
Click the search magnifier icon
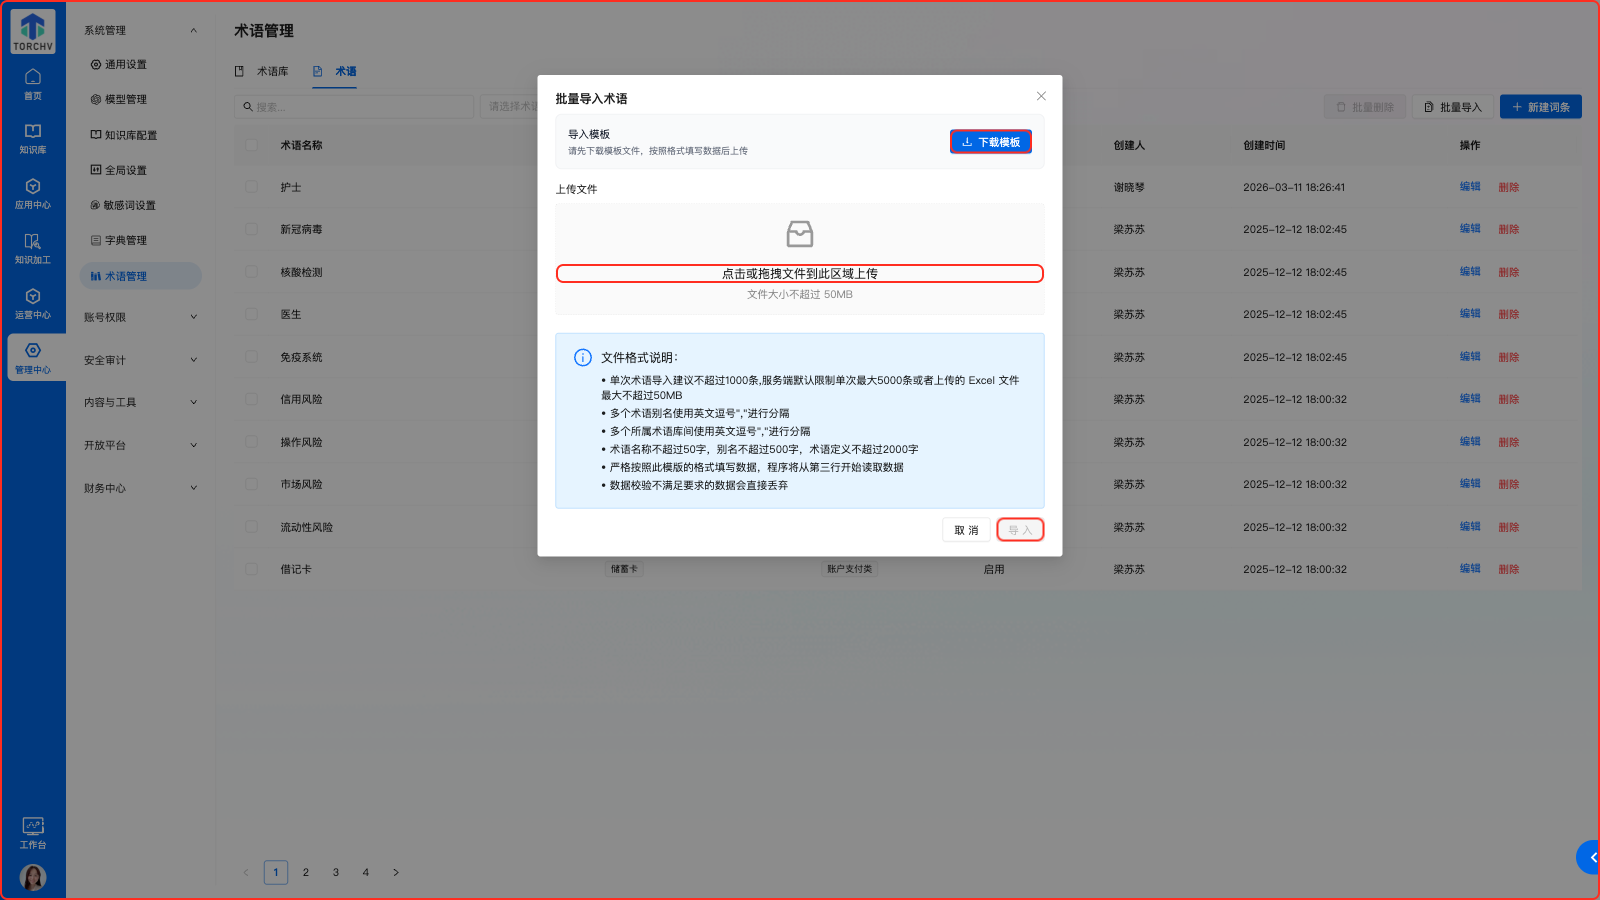248,106
